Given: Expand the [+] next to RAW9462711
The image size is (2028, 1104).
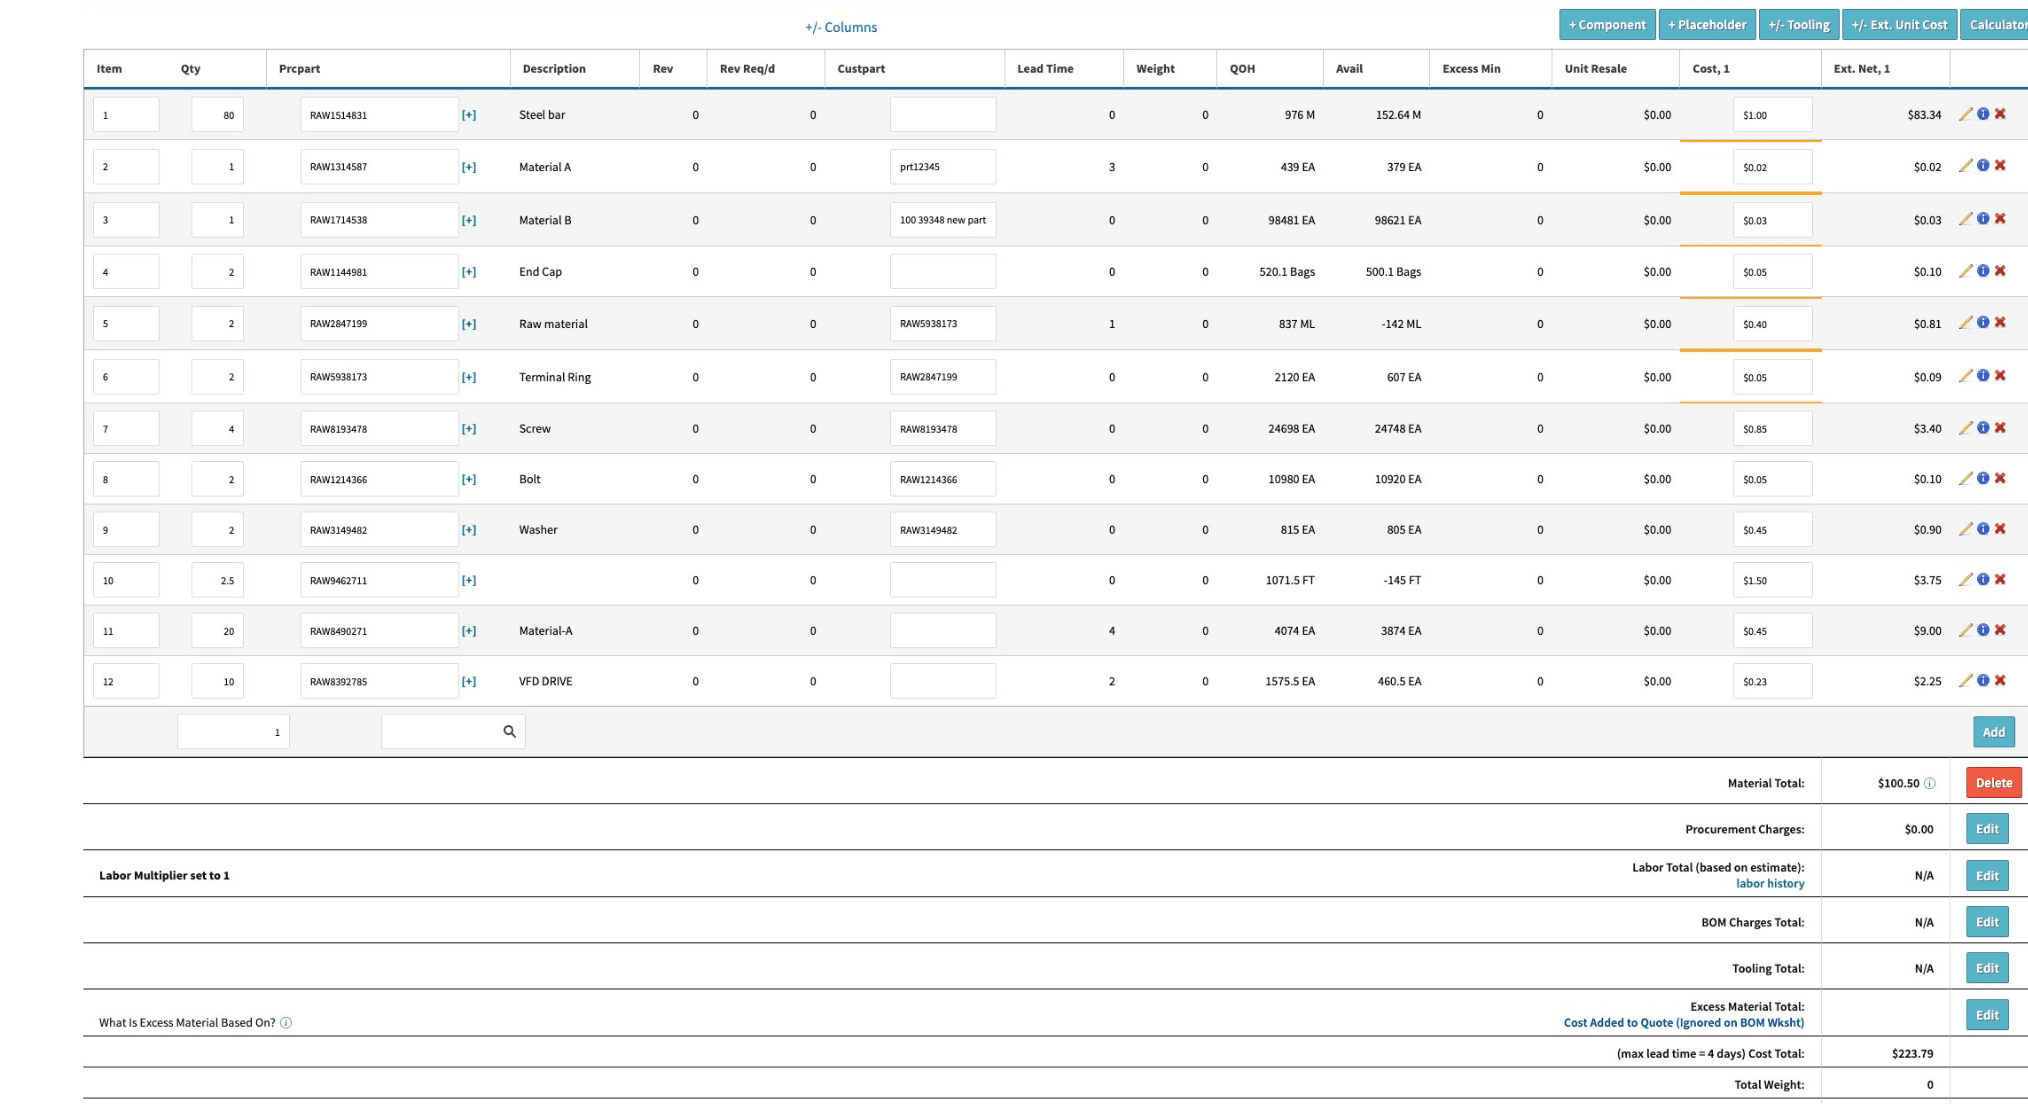Looking at the screenshot, I should [x=469, y=581].
